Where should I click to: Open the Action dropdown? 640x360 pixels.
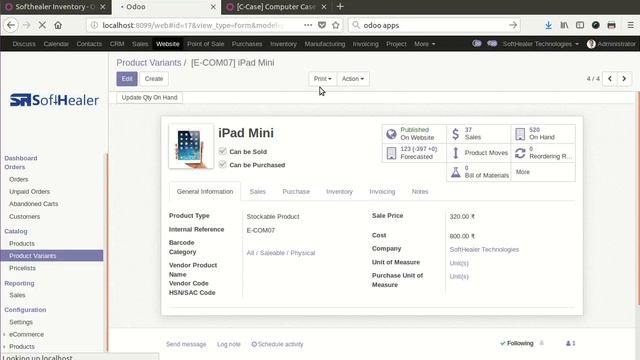click(353, 79)
